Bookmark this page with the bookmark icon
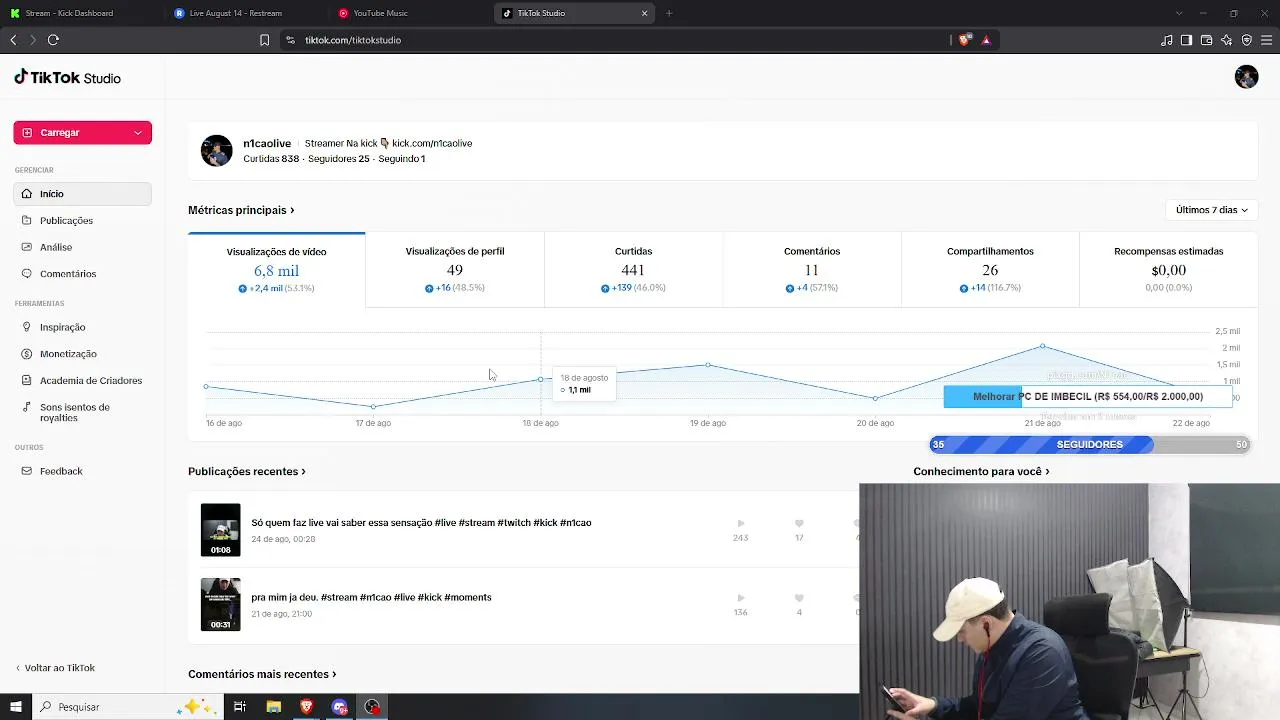 tap(264, 40)
